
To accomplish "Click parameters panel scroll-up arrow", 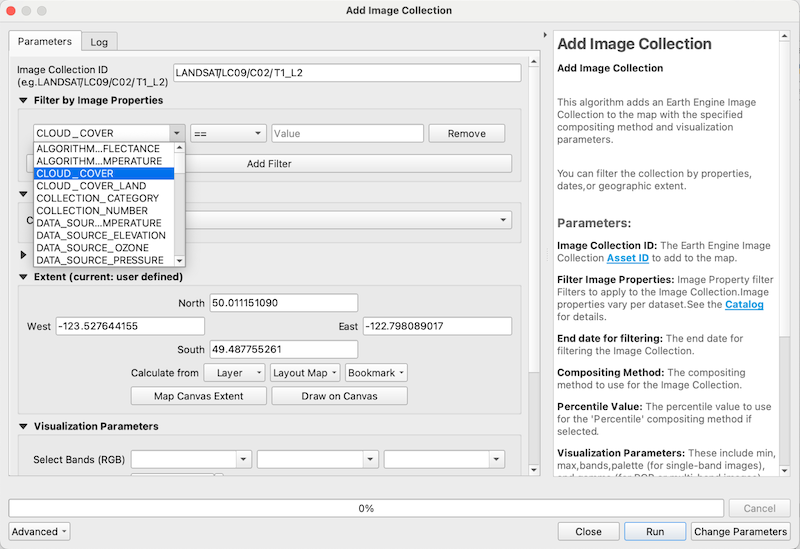I will click(x=534, y=62).
